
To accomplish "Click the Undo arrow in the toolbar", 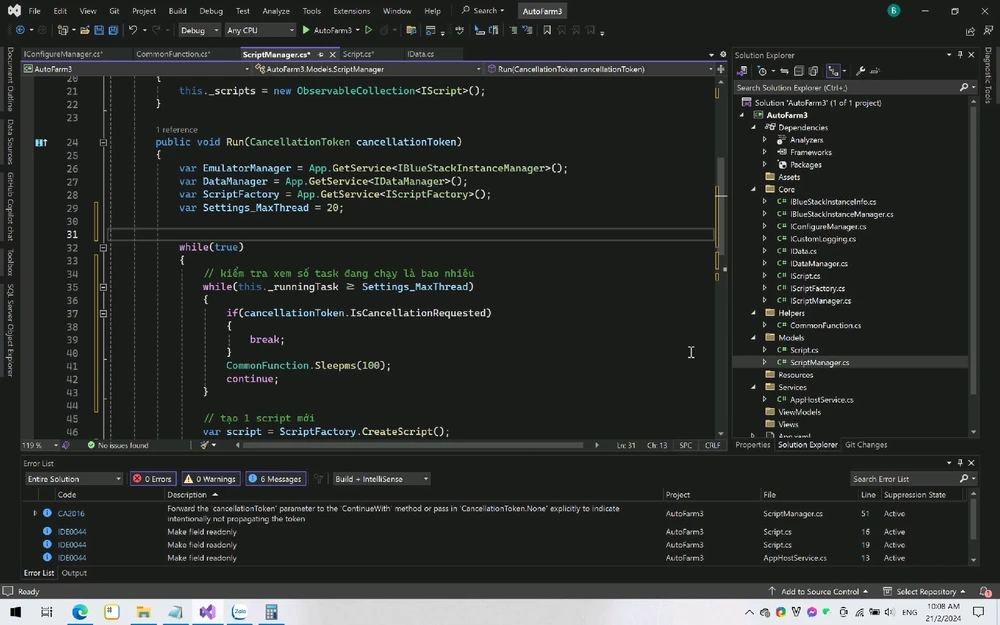I will coord(133,30).
